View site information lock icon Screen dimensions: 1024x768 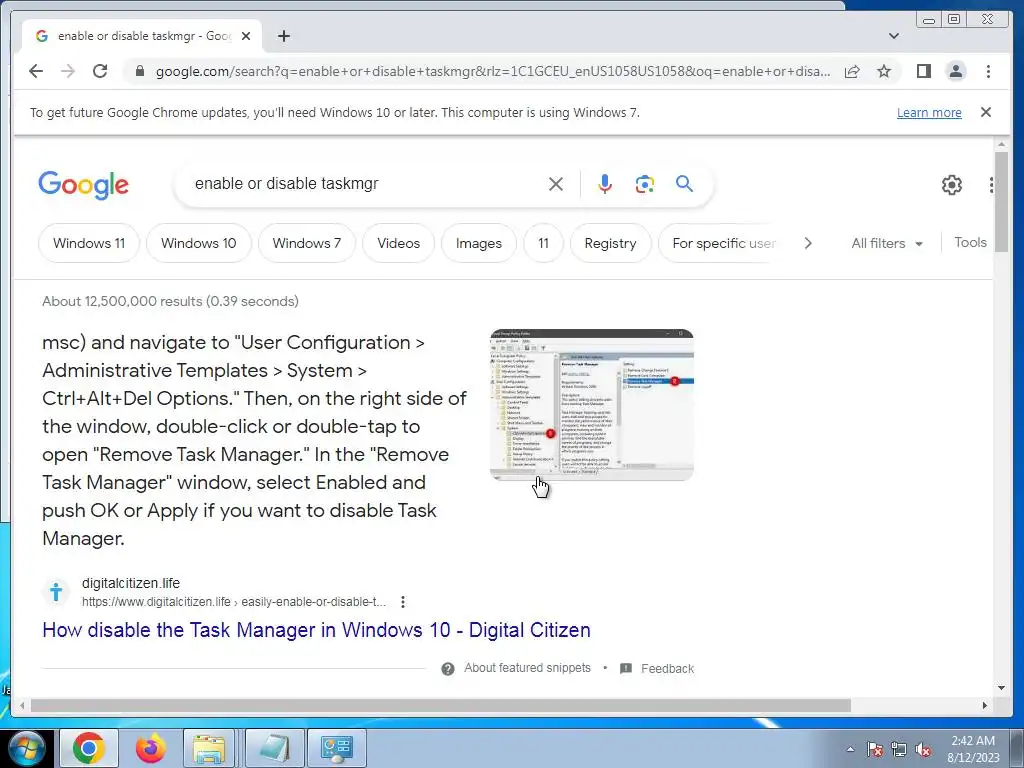pyautogui.click(x=139, y=71)
